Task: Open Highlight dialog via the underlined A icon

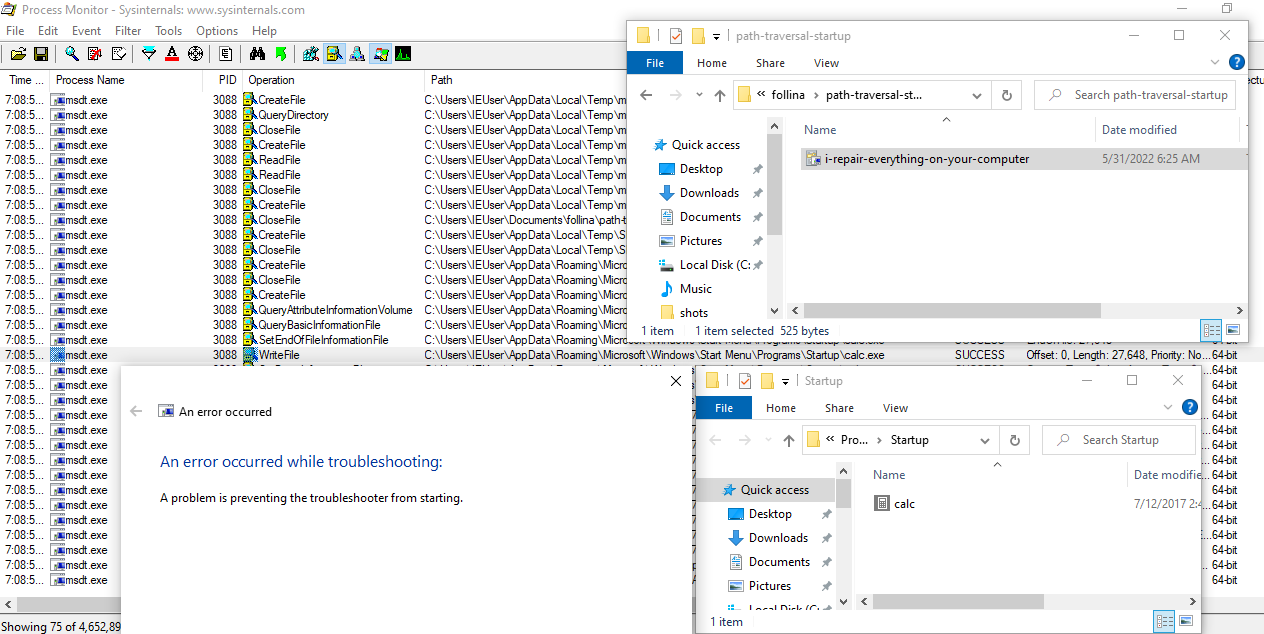Action: [170, 53]
